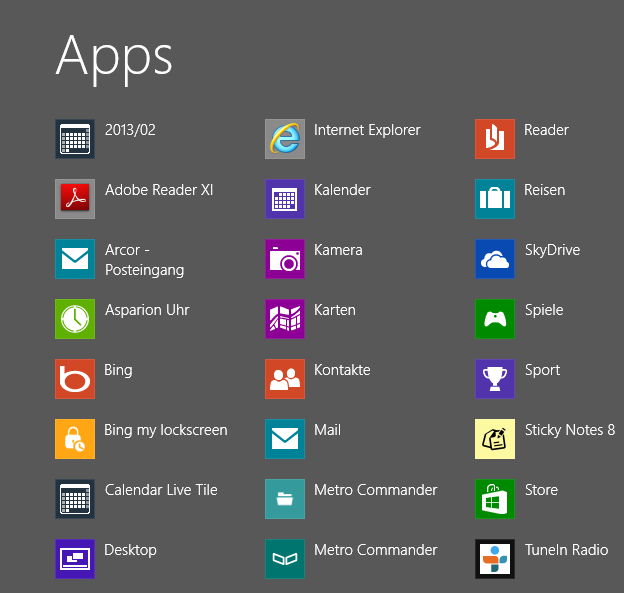Open Metro Commander folder icon
This screenshot has height=593, width=624.
coord(285,499)
